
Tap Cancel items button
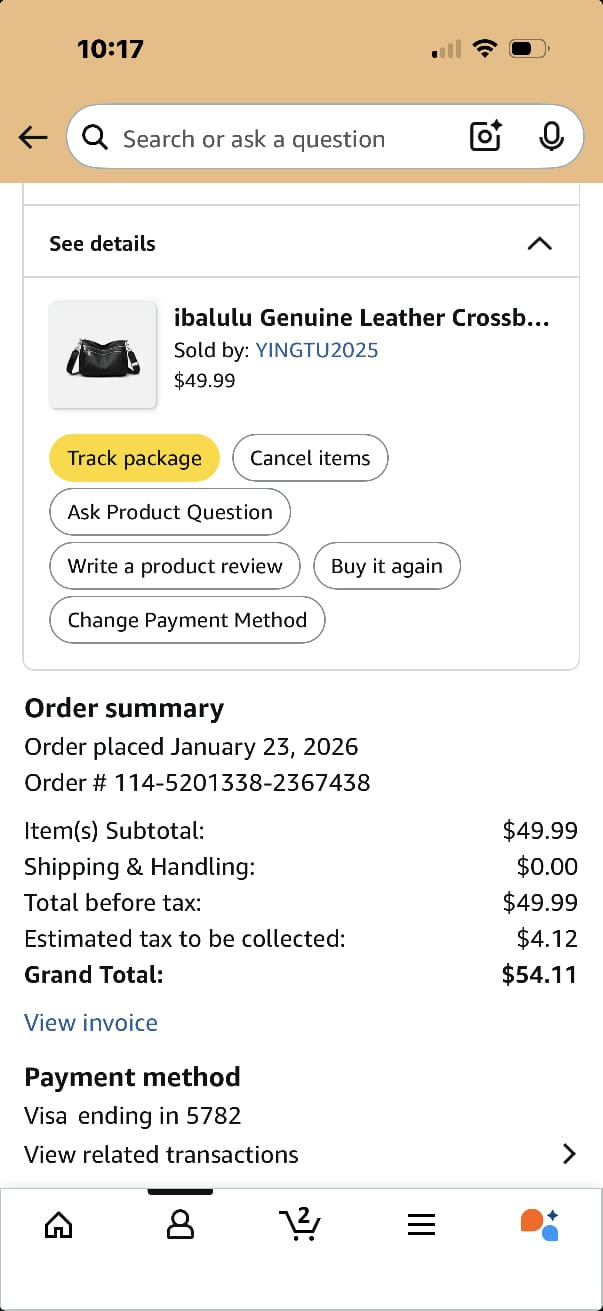(310, 458)
